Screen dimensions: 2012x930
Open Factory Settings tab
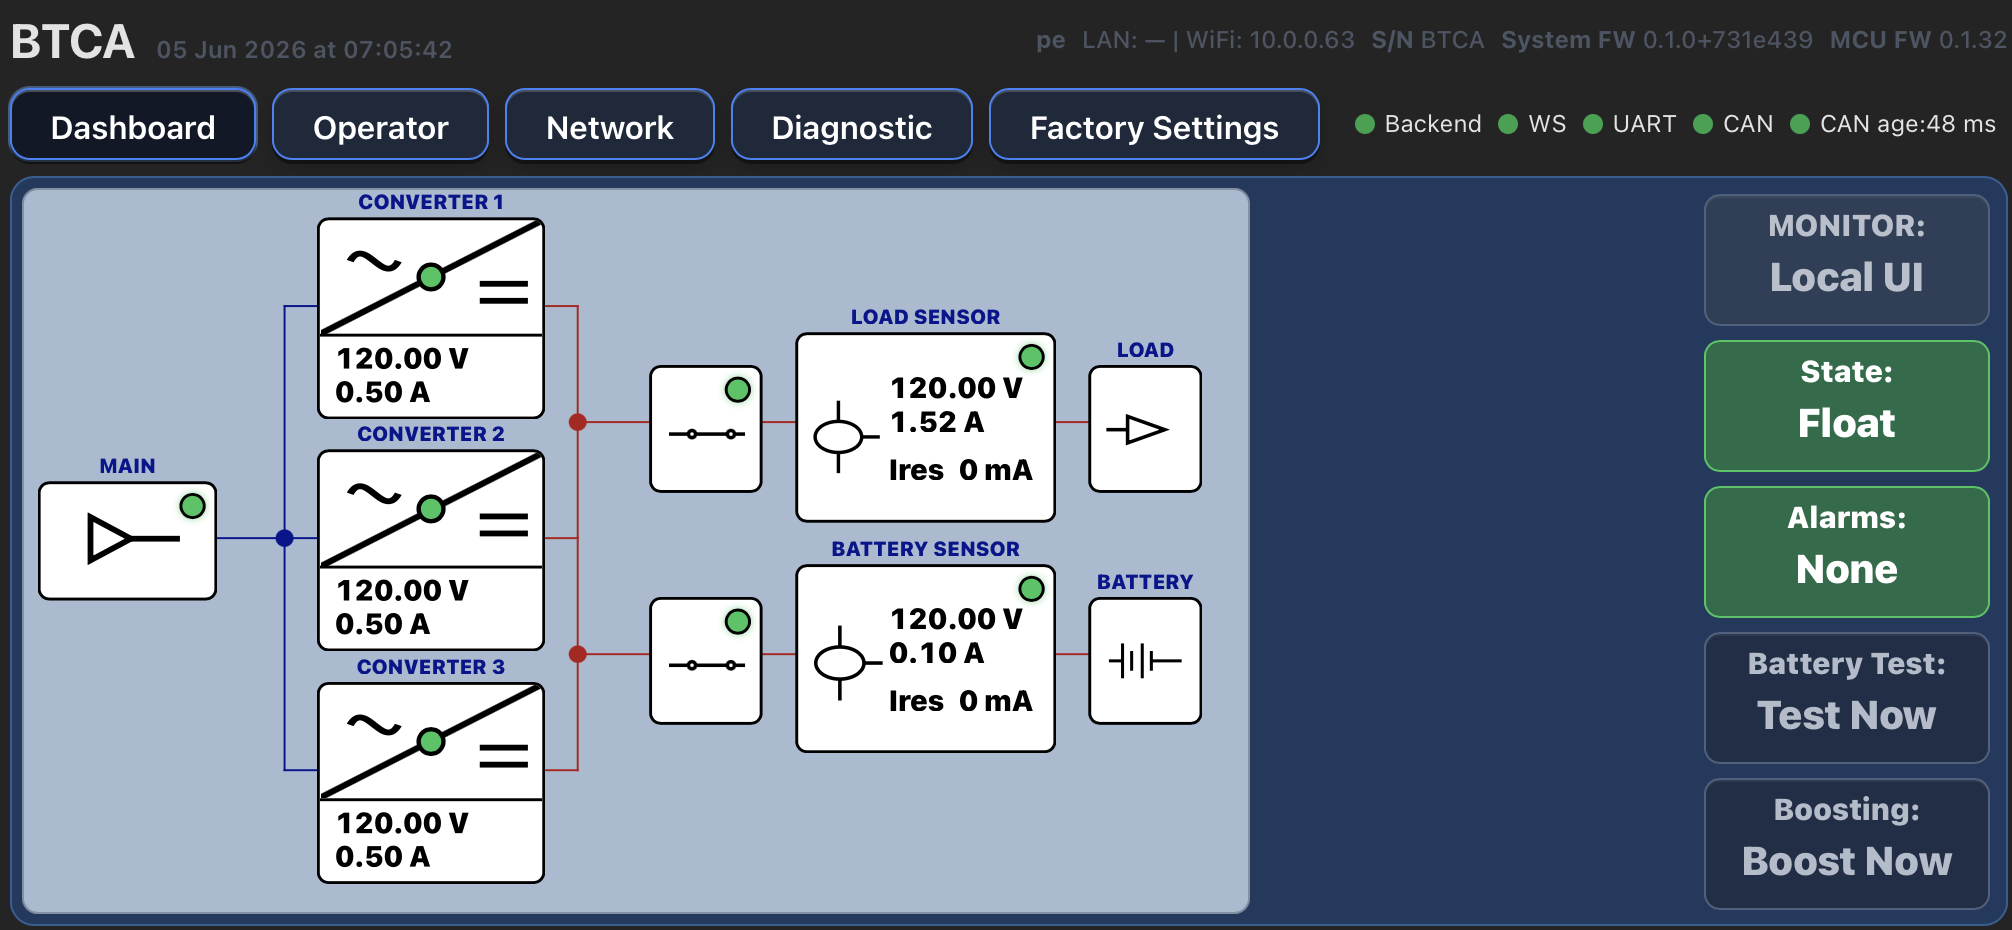[1154, 125]
